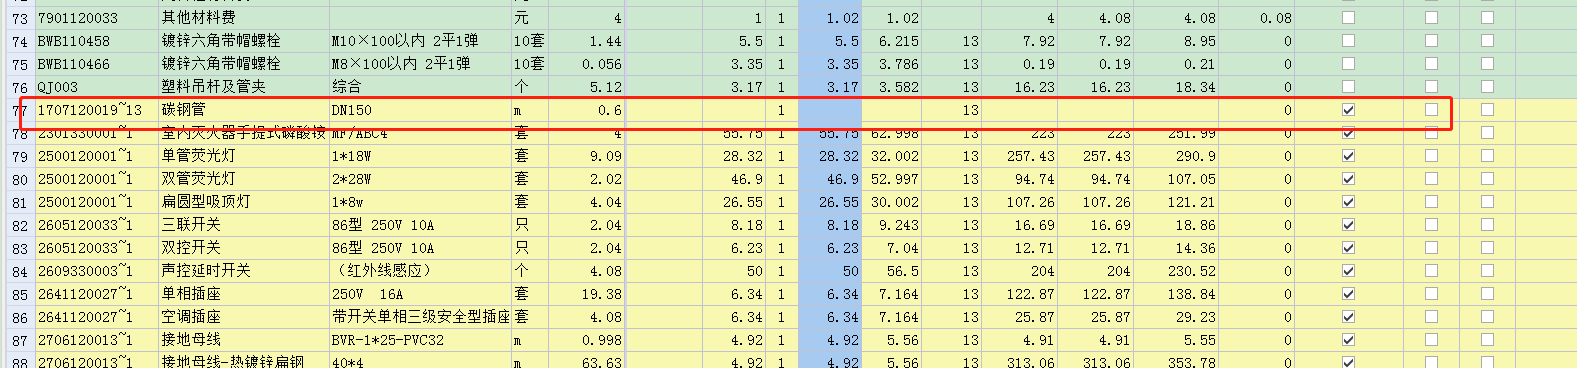The height and width of the screenshot is (368, 1577).
Task: Click quantity cell 0.056
Action: point(586,64)
